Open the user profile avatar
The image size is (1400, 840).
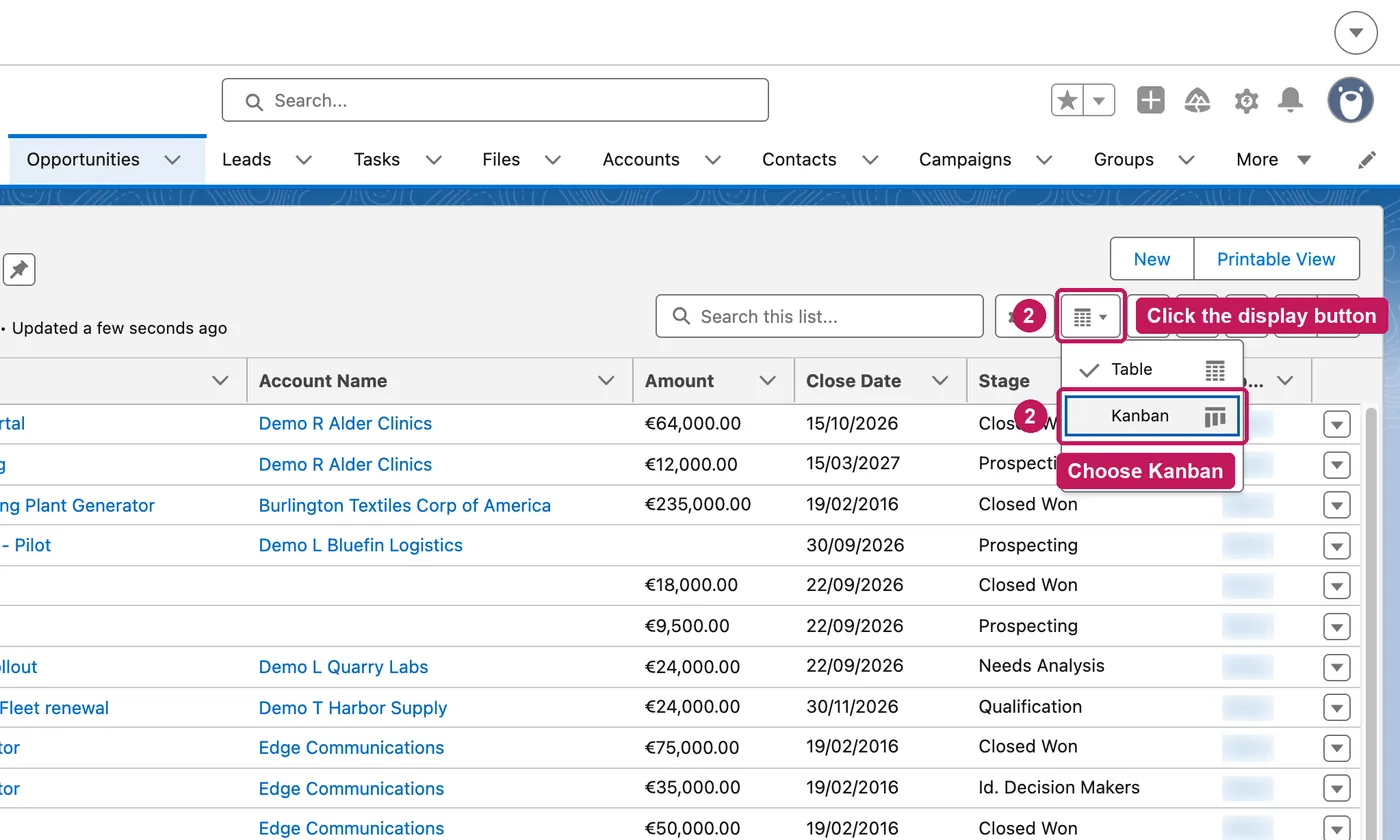coord(1350,100)
